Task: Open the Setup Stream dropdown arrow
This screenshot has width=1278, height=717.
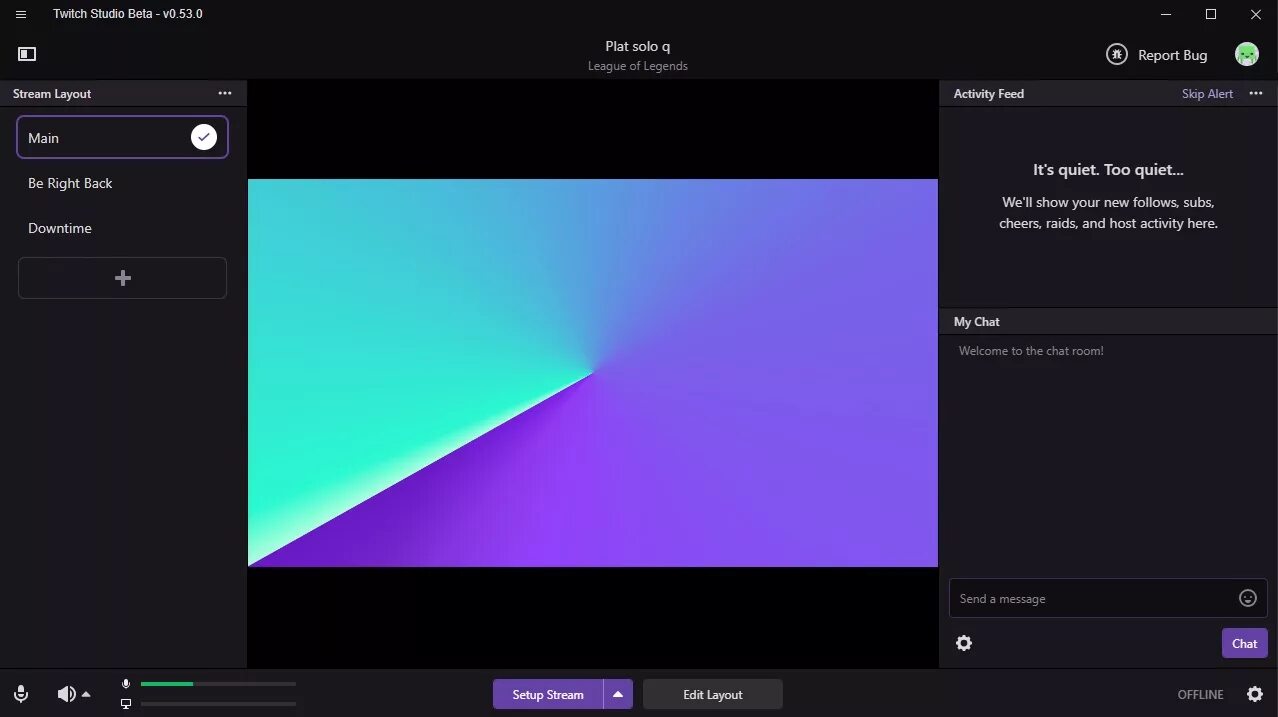Action: click(617, 693)
